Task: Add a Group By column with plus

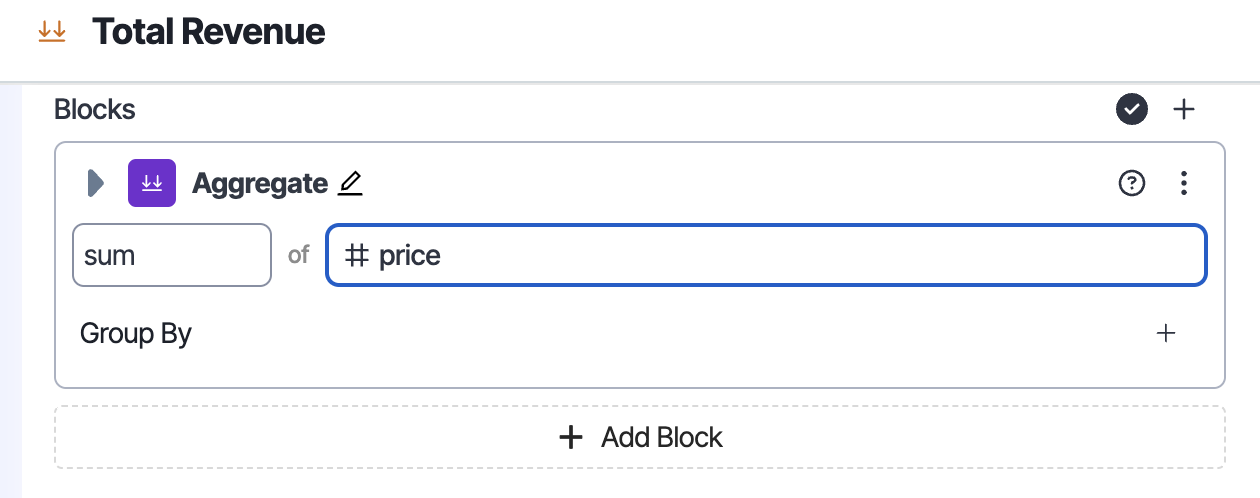Action: [1165, 333]
